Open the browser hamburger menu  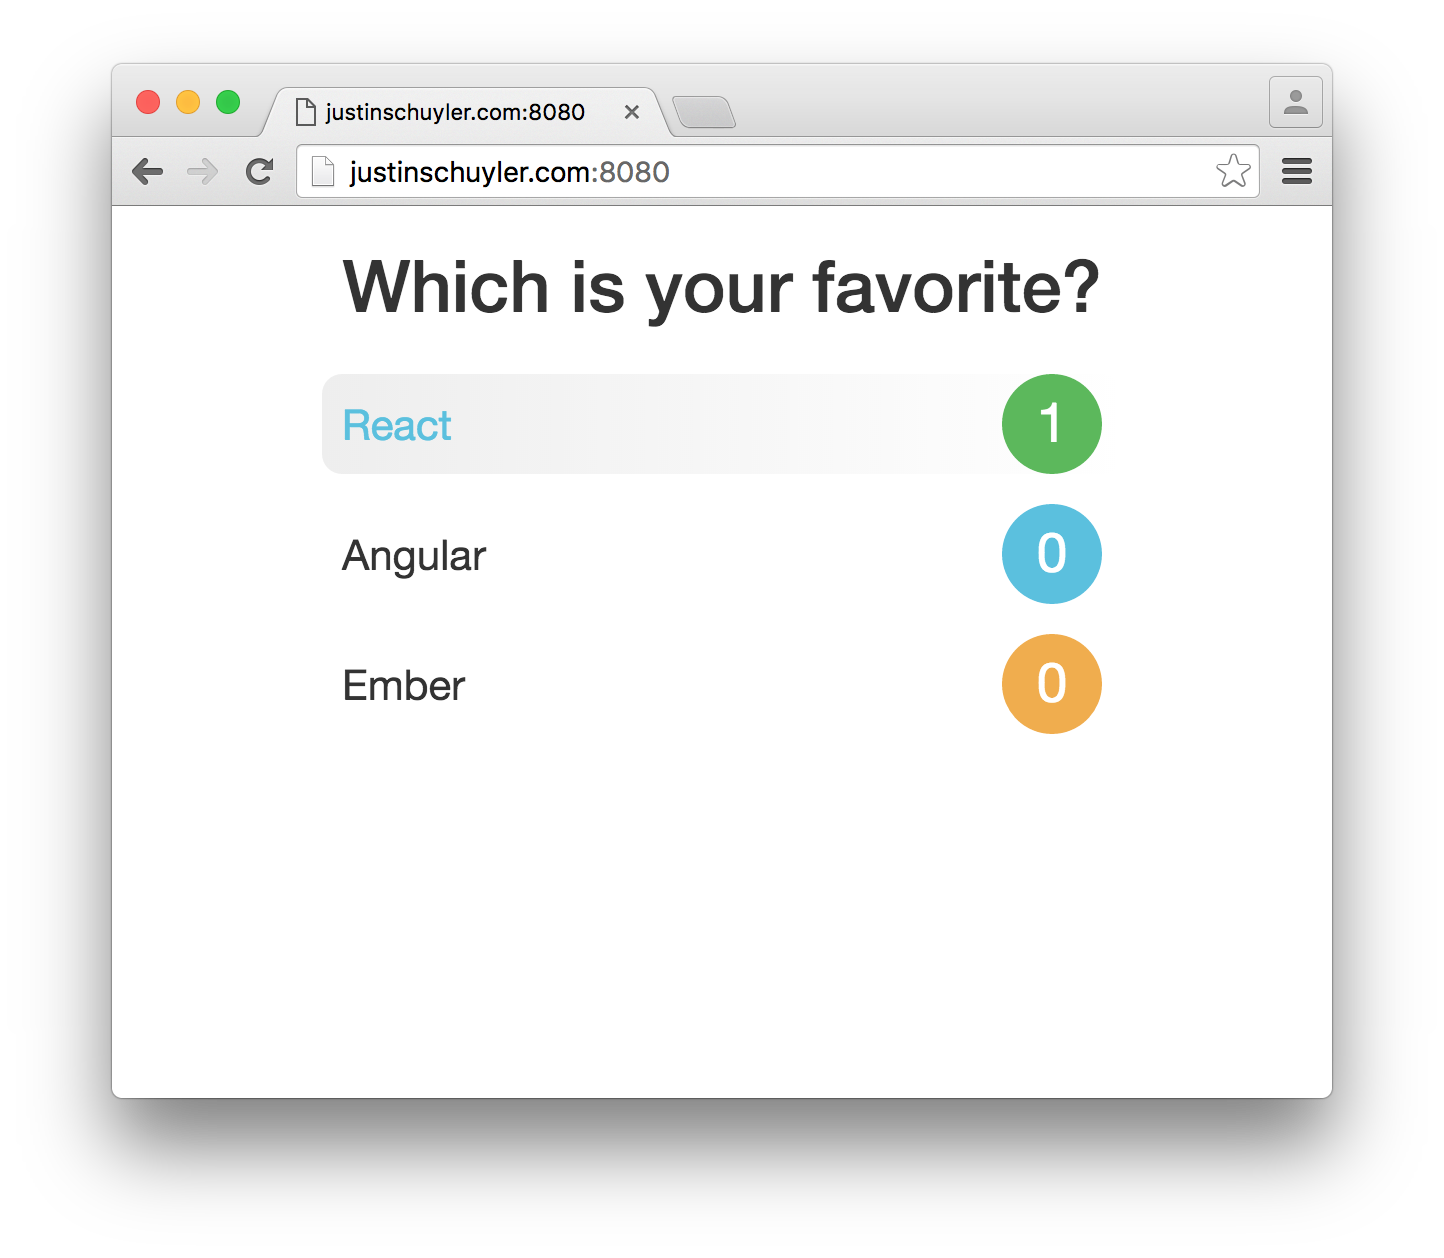[x=1296, y=171]
